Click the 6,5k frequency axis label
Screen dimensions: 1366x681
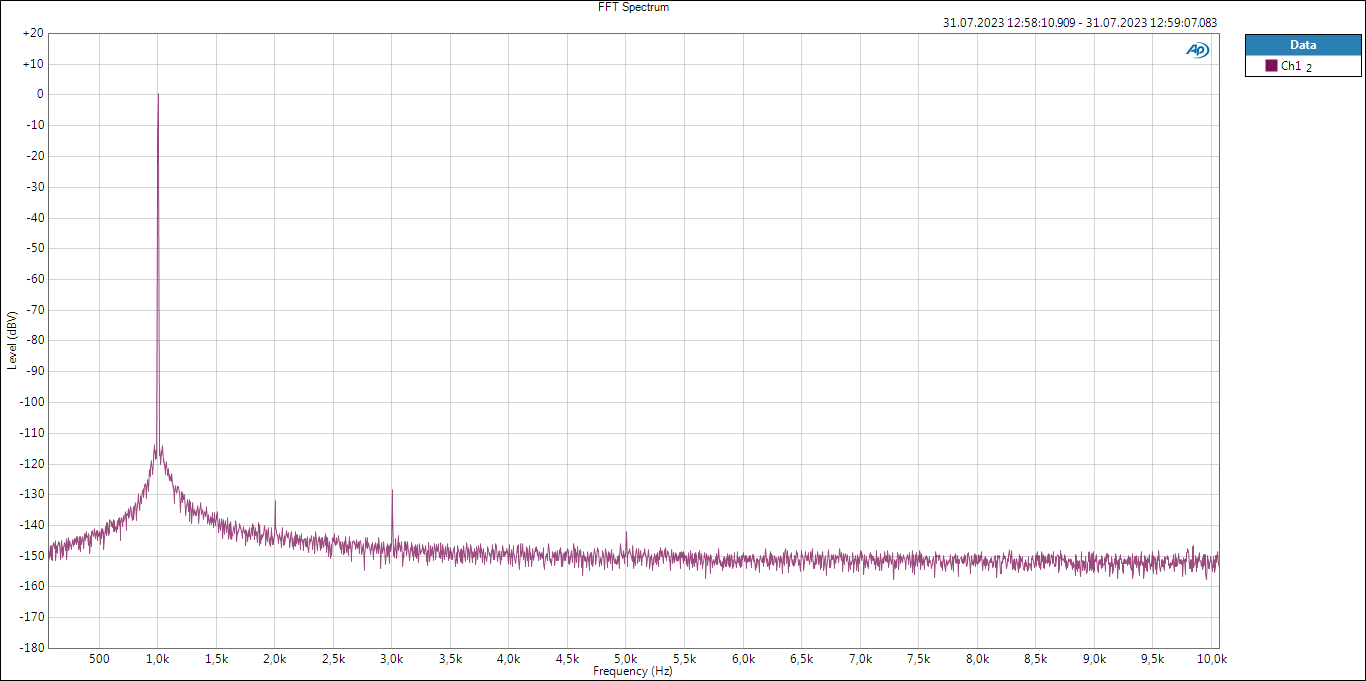(x=802, y=659)
